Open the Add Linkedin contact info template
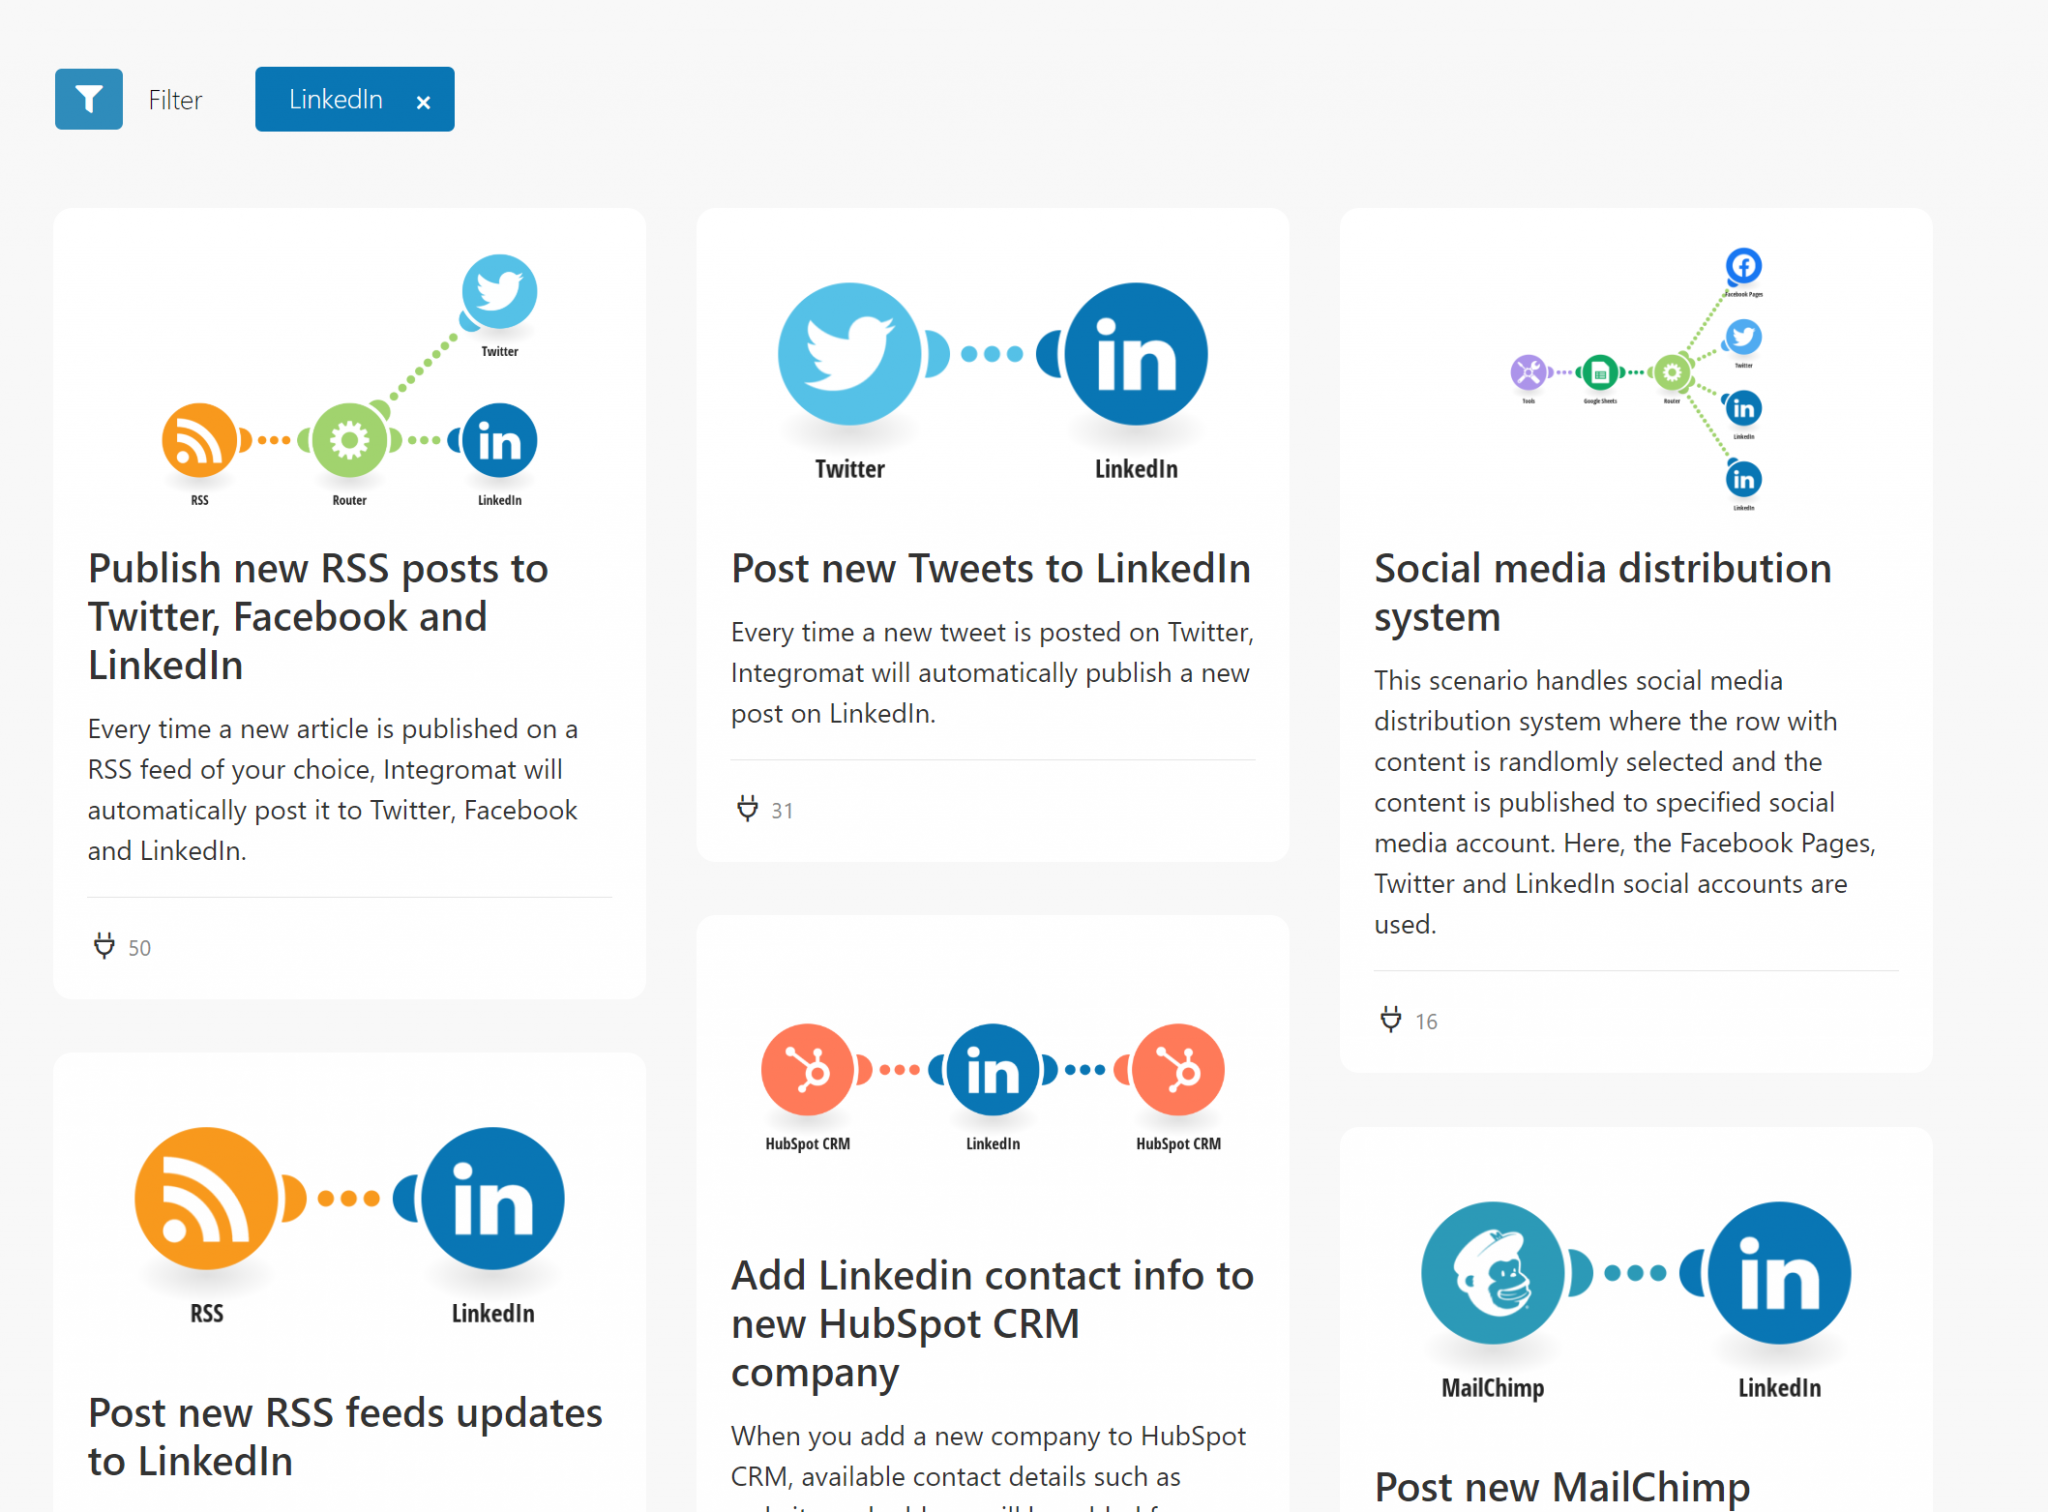 (x=993, y=1323)
